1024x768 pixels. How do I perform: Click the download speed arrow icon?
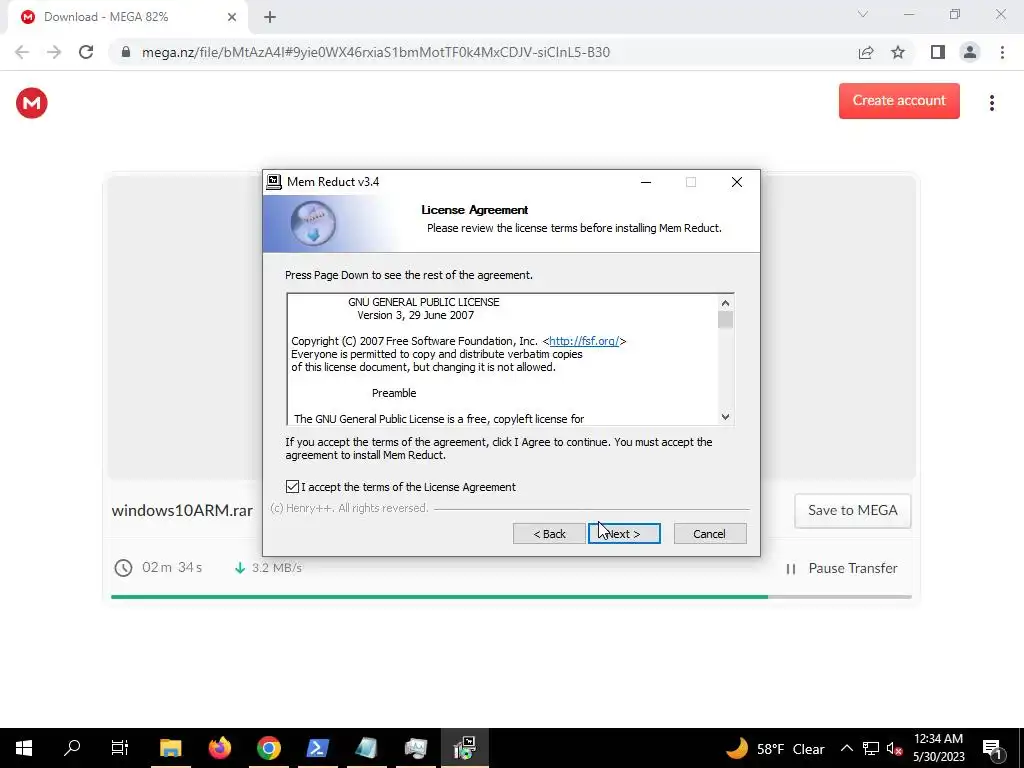[x=240, y=568]
